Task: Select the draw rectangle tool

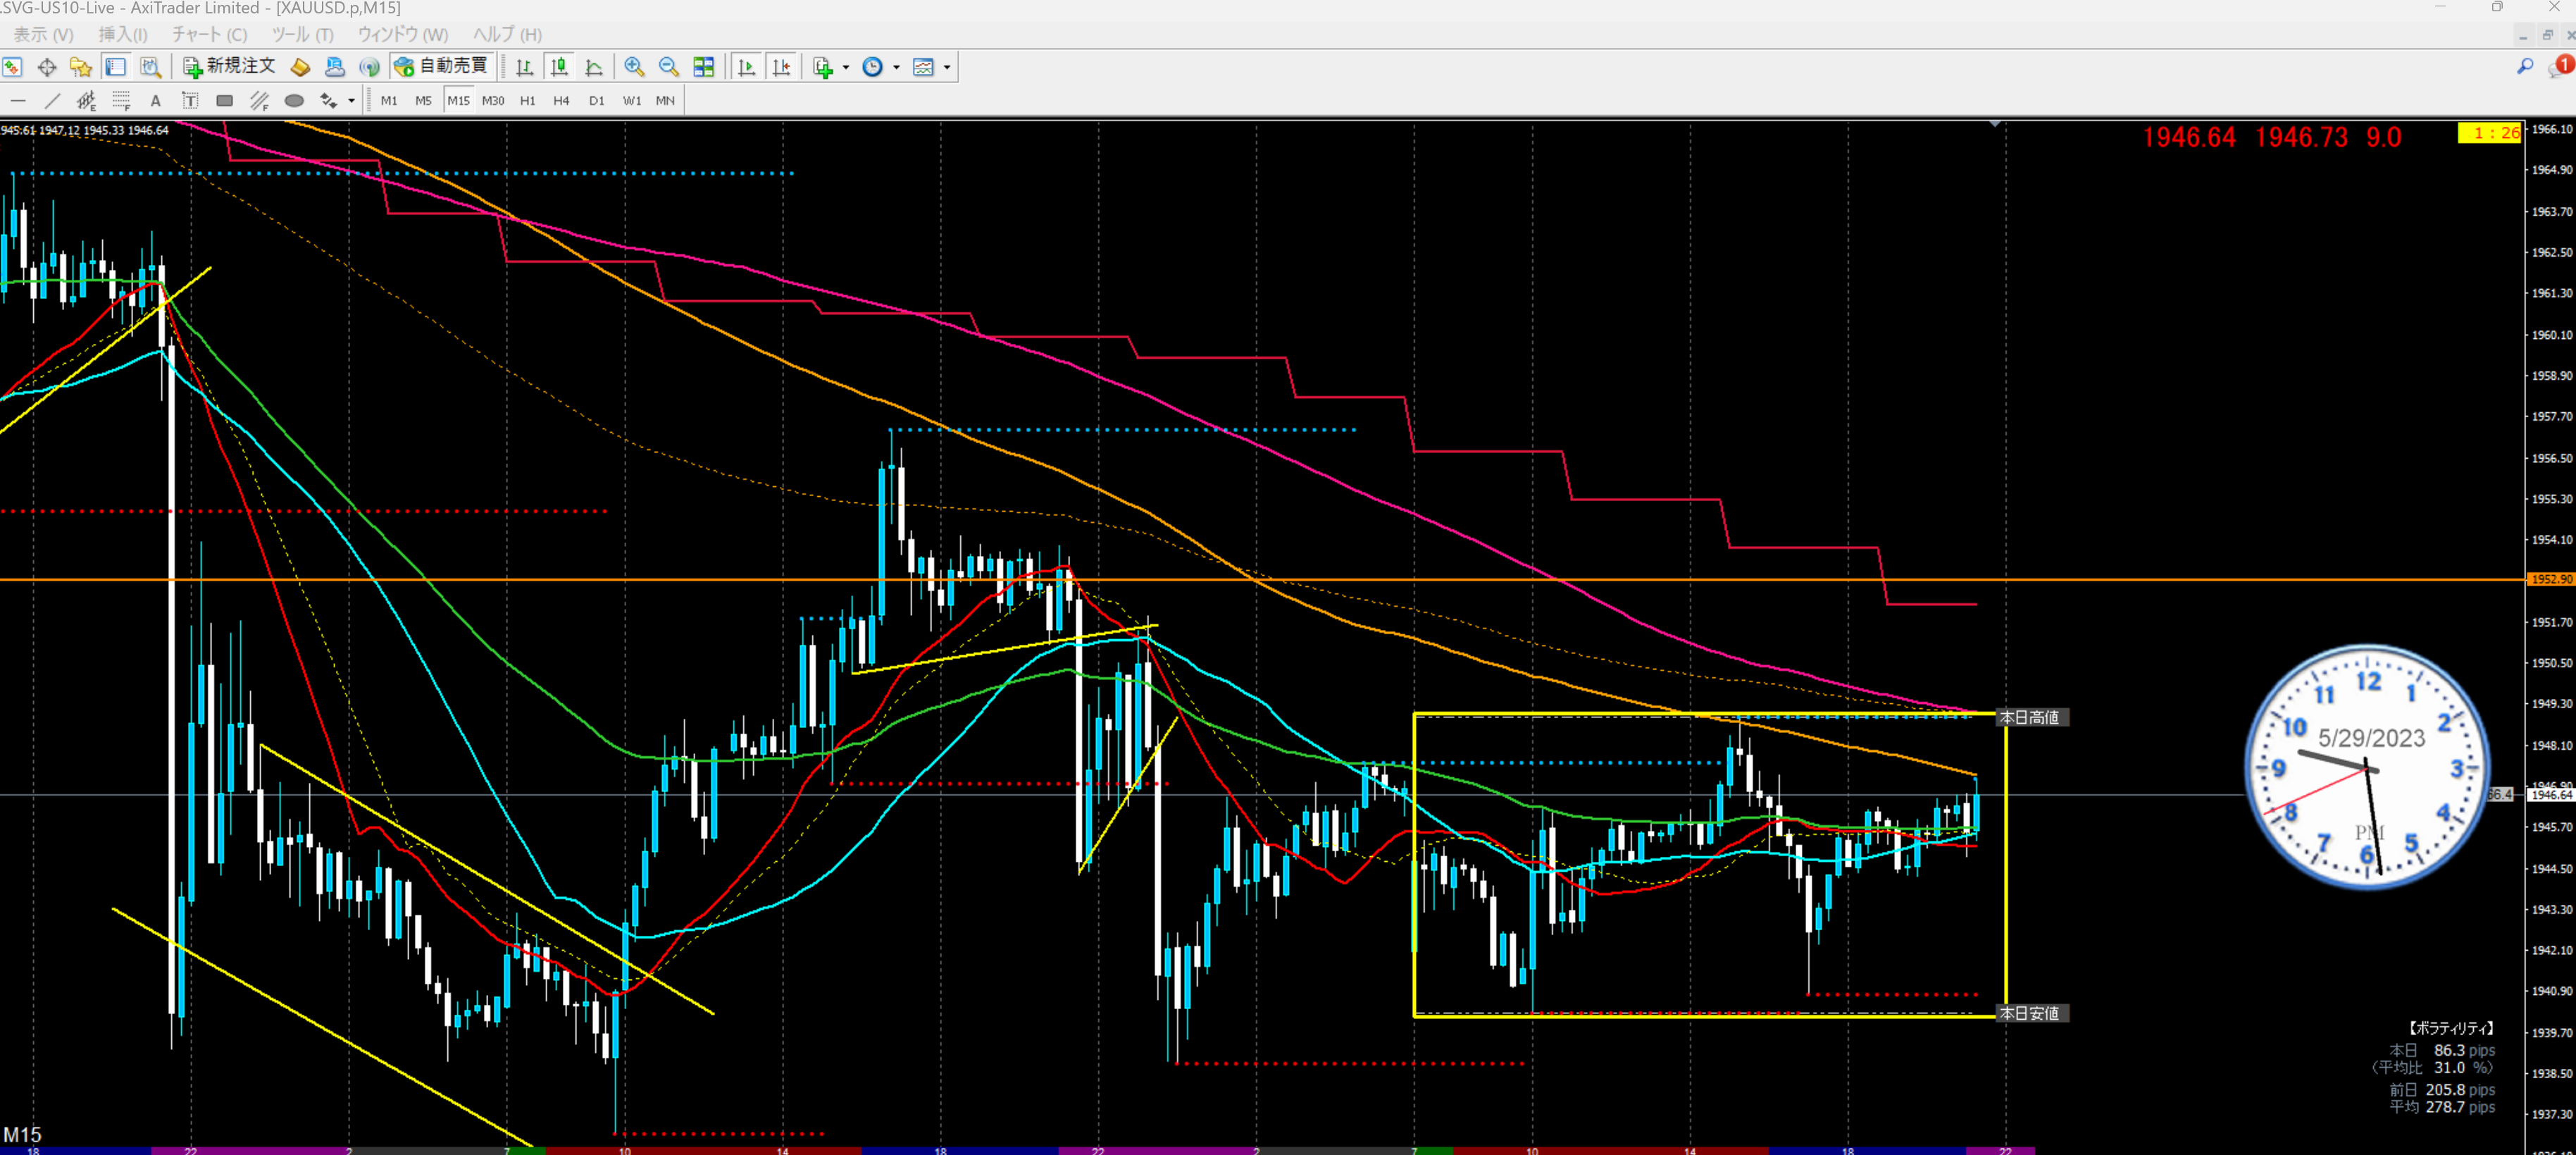Action: (x=225, y=100)
